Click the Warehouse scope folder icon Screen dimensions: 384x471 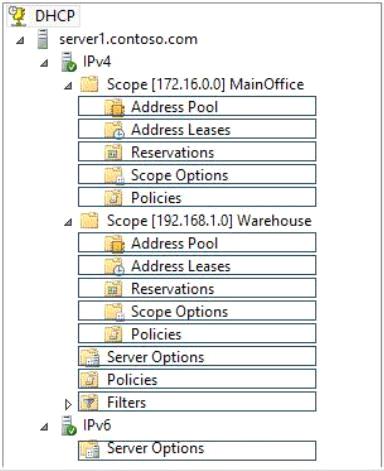click(89, 221)
